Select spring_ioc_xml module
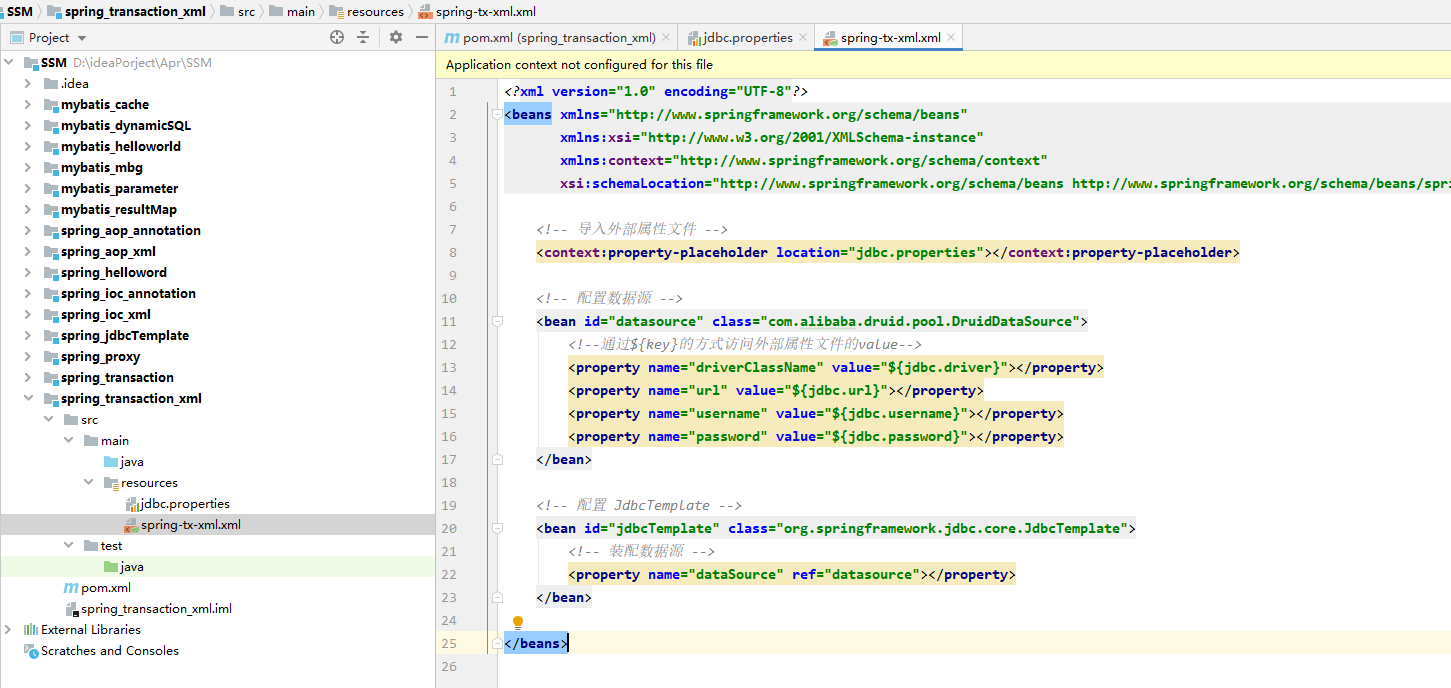 [x=105, y=315]
